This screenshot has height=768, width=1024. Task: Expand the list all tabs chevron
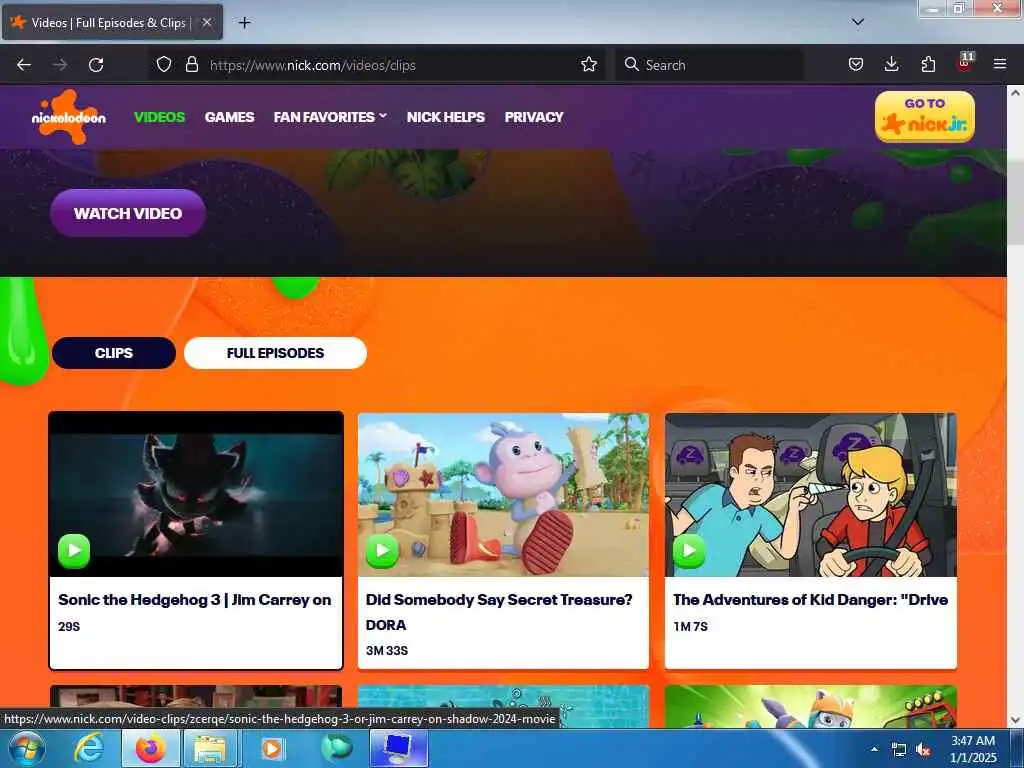858,22
